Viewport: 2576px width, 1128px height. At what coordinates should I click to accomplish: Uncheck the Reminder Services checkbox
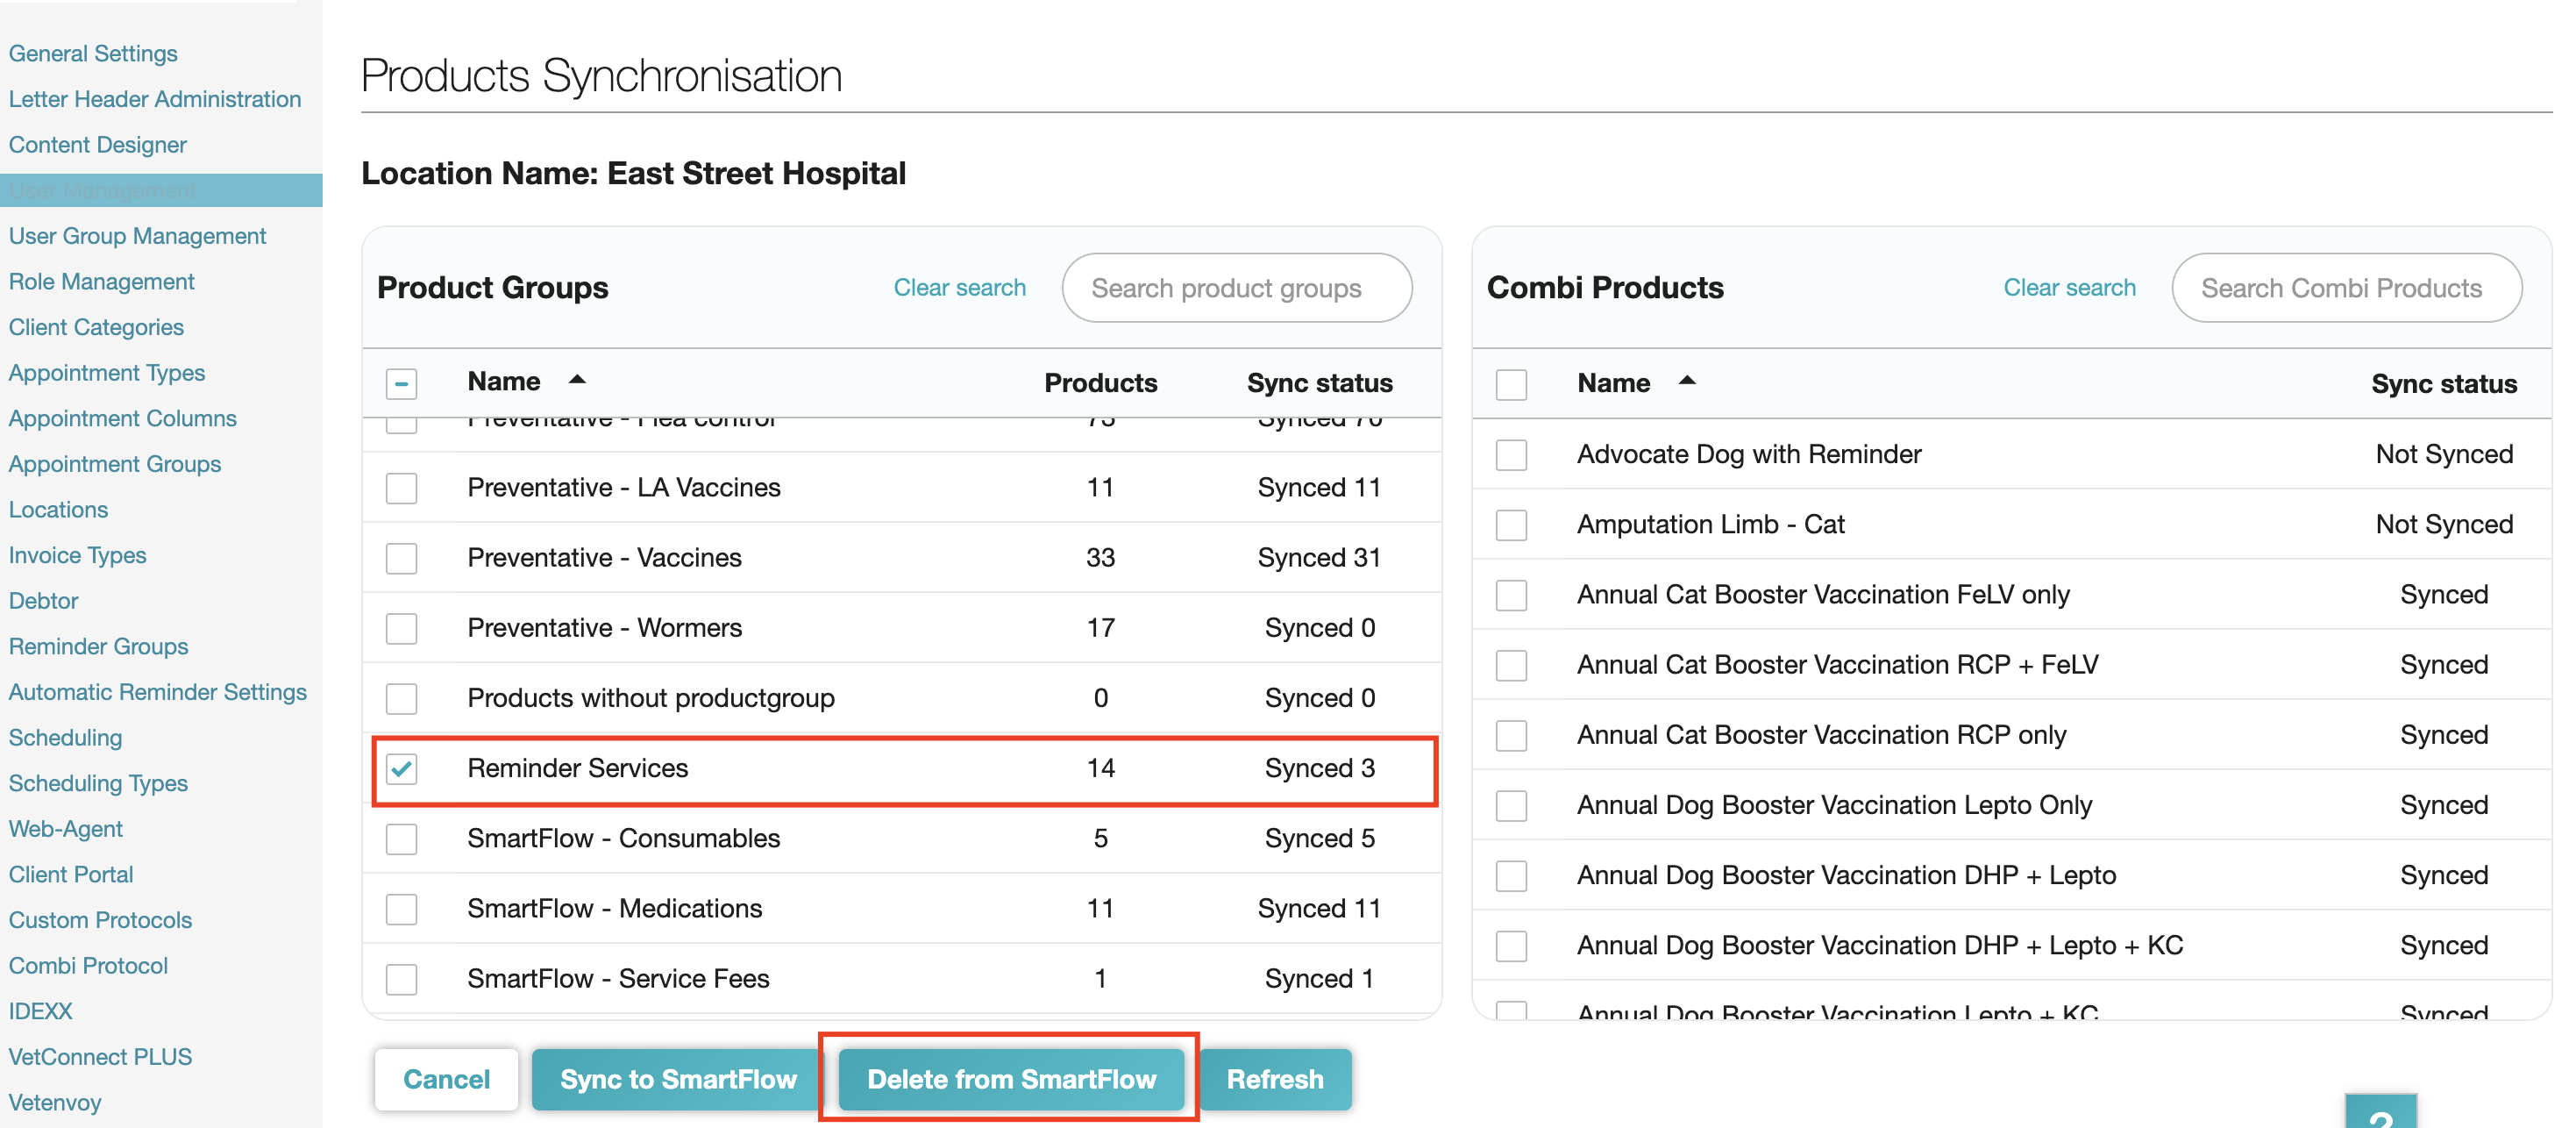(x=402, y=768)
